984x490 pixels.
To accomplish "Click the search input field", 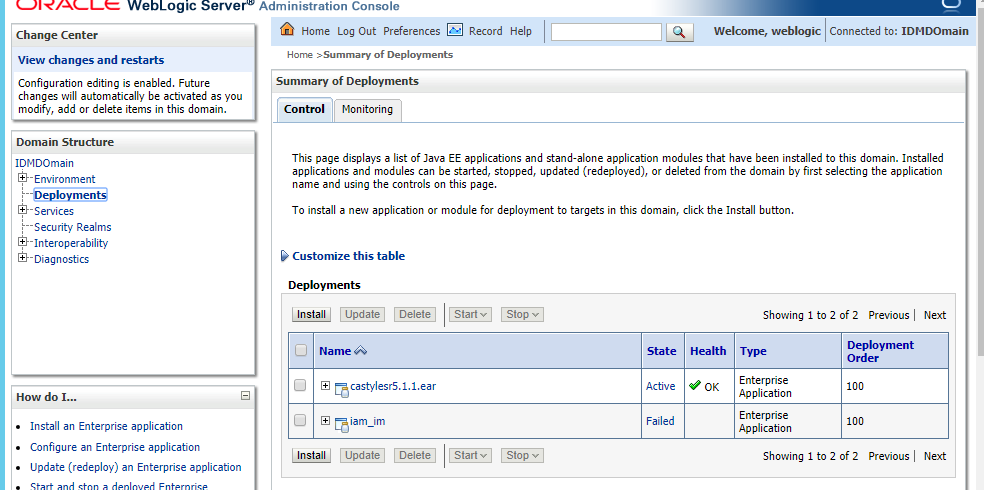I will [606, 31].
